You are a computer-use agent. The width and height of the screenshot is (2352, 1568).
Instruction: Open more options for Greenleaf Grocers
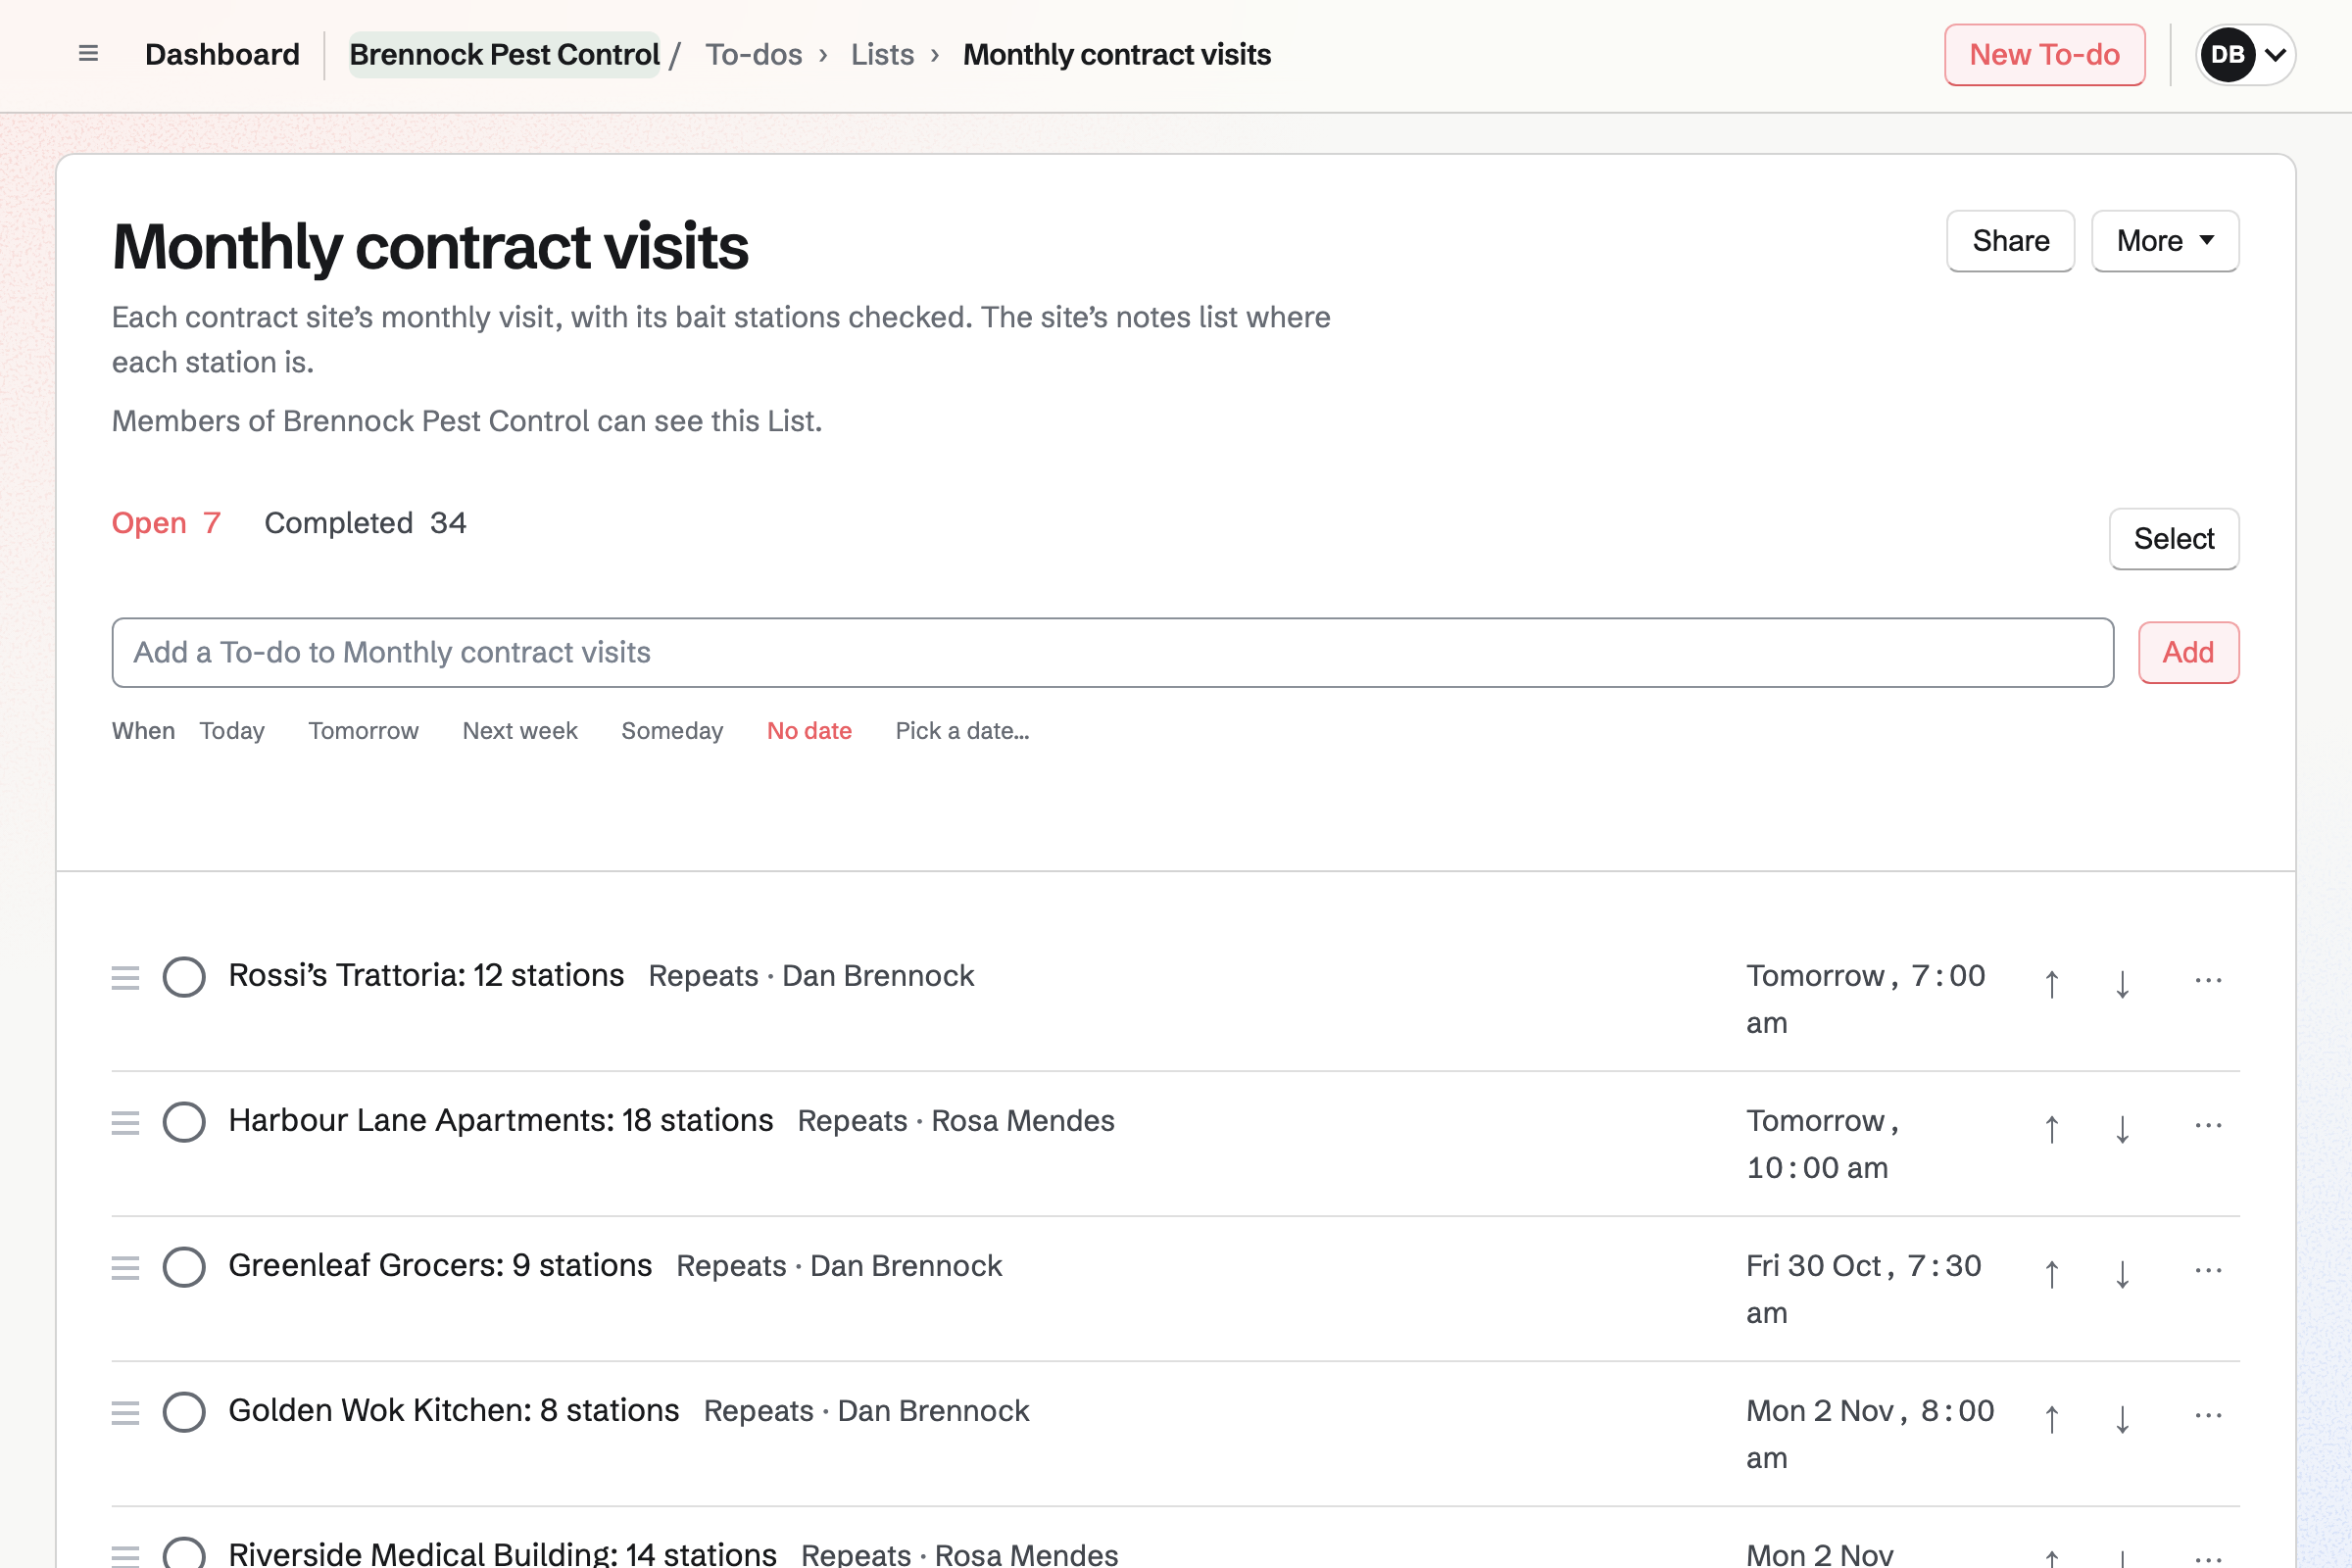click(x=2208, y=1270)
